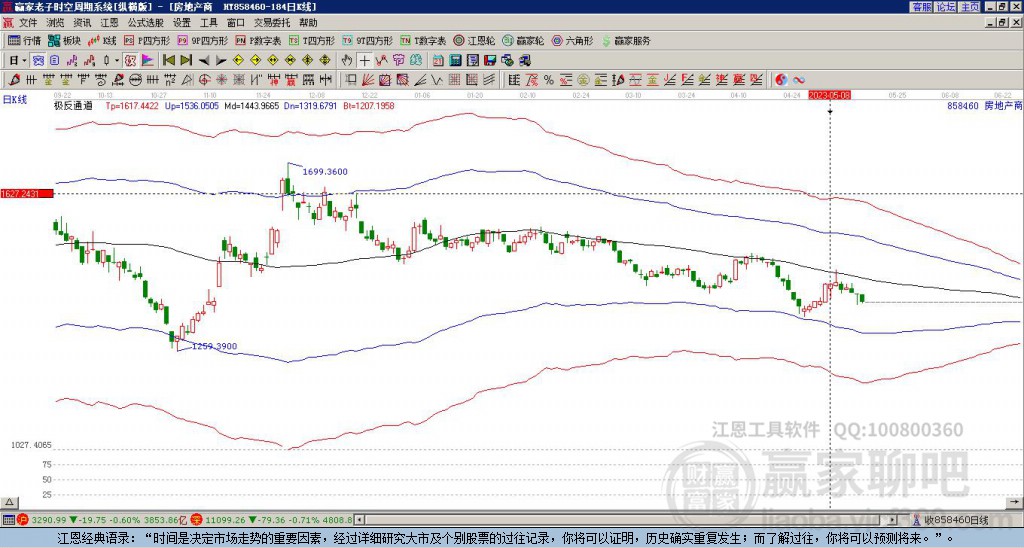
Task: Click the 1627.2431 red price label
Action: pos(27,194)
